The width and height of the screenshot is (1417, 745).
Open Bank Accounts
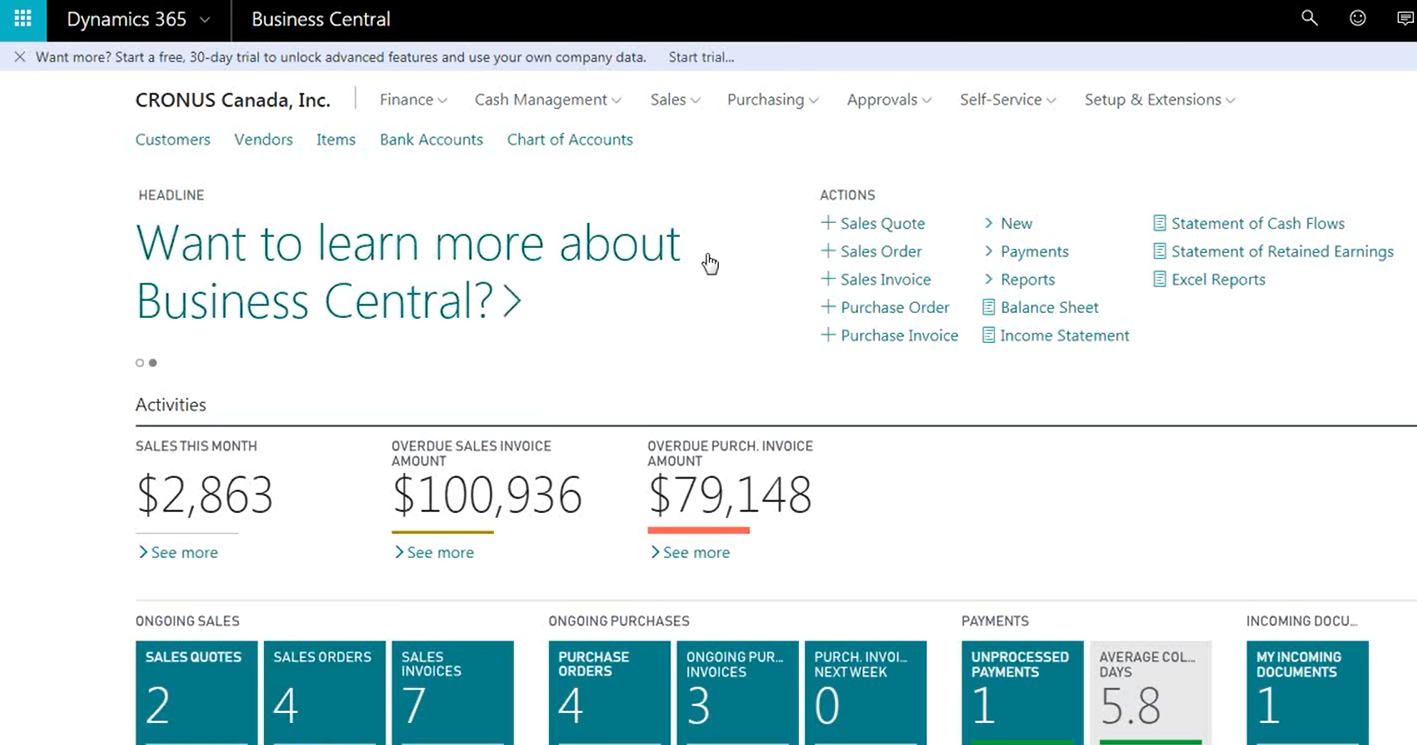pyautogui.click(x=431, y=139)
